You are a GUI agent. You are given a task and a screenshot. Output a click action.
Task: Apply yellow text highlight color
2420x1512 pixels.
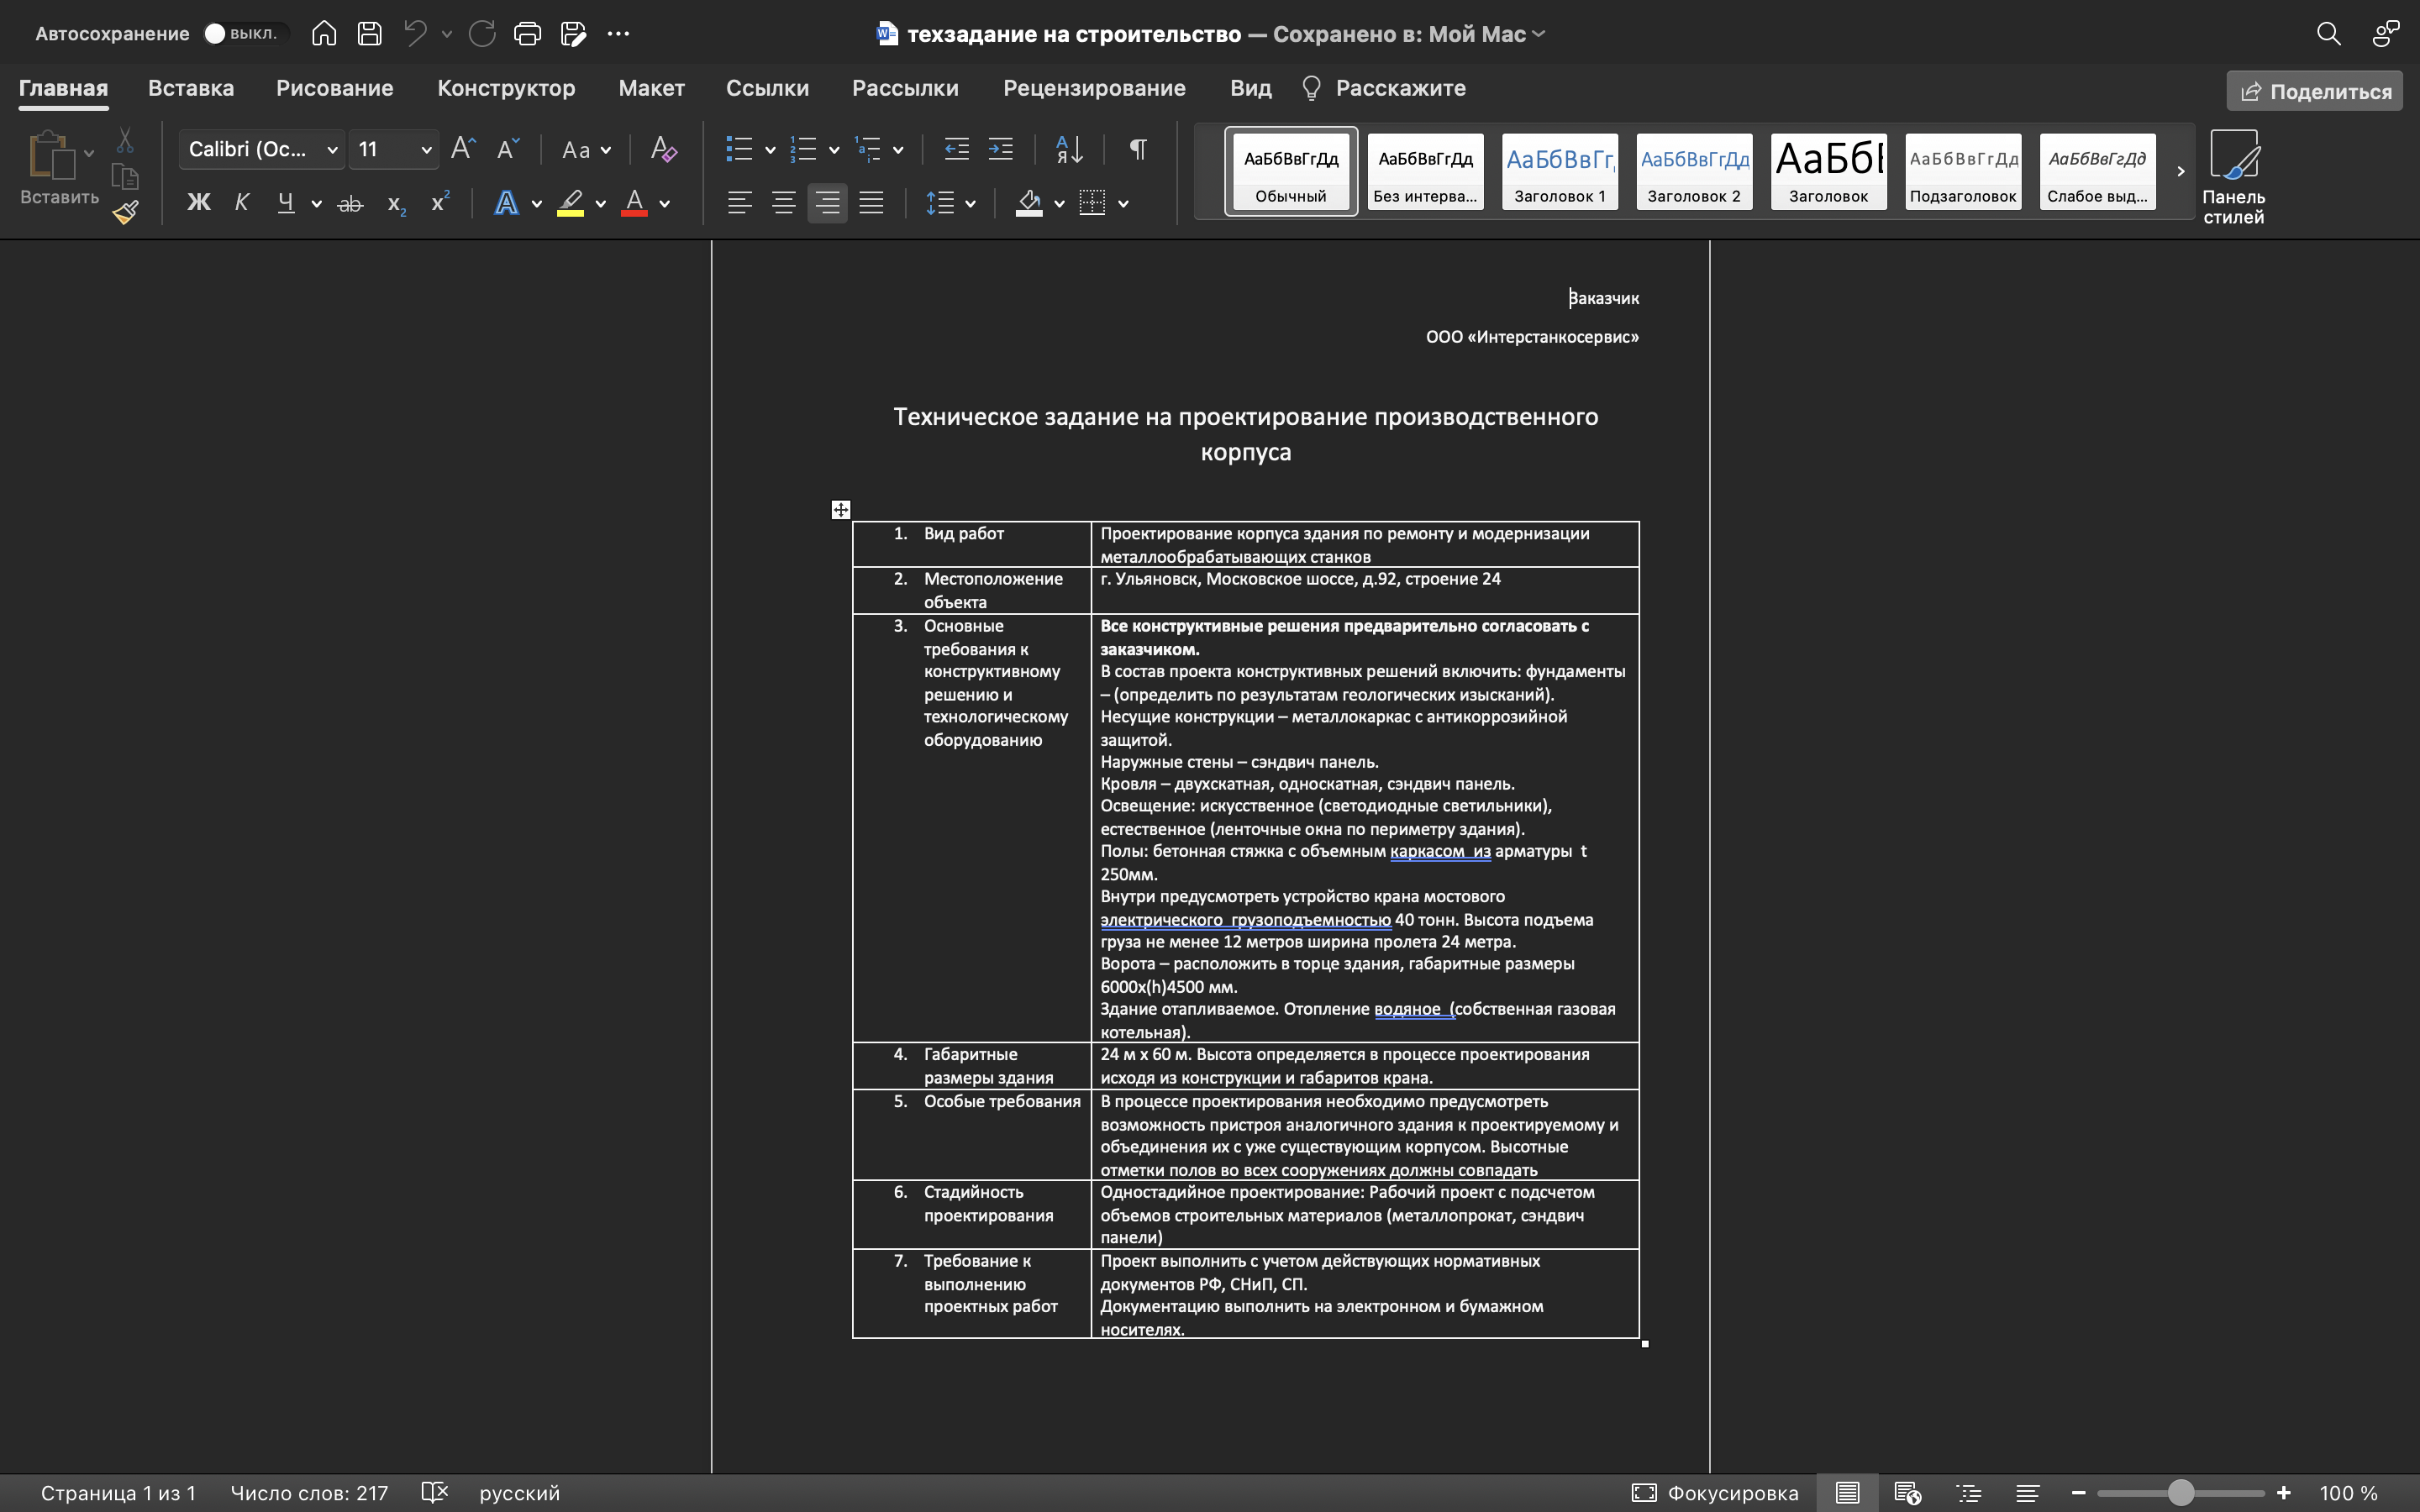tap(570, 203)
